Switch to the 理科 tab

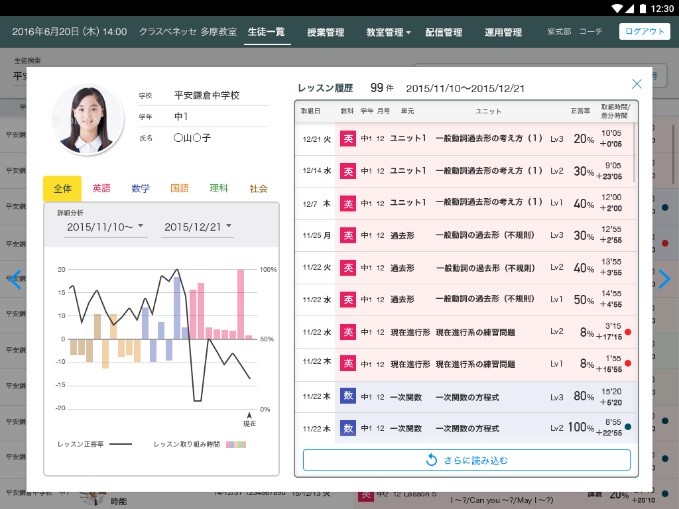tap(219, 188)
